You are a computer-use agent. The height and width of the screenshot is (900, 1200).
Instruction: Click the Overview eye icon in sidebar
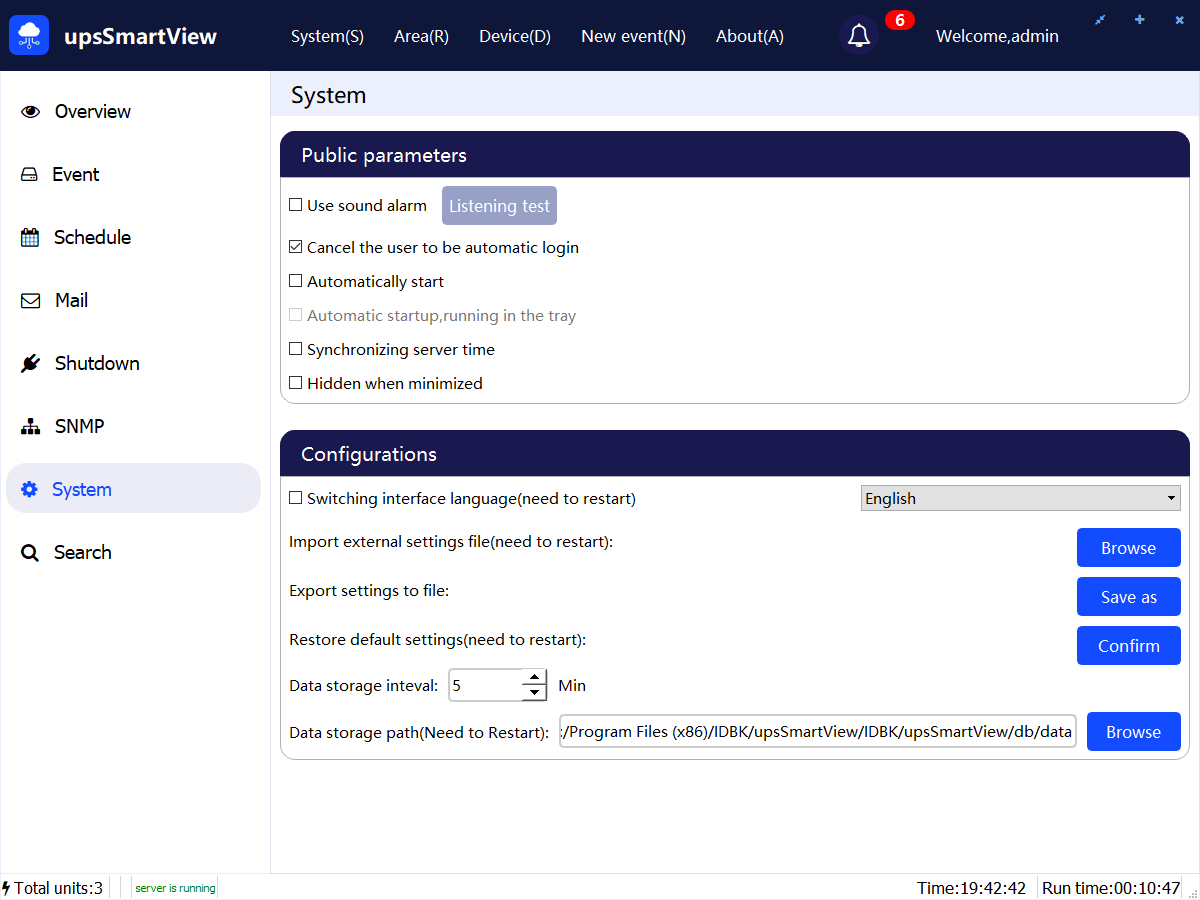click(x=30, y=112)
